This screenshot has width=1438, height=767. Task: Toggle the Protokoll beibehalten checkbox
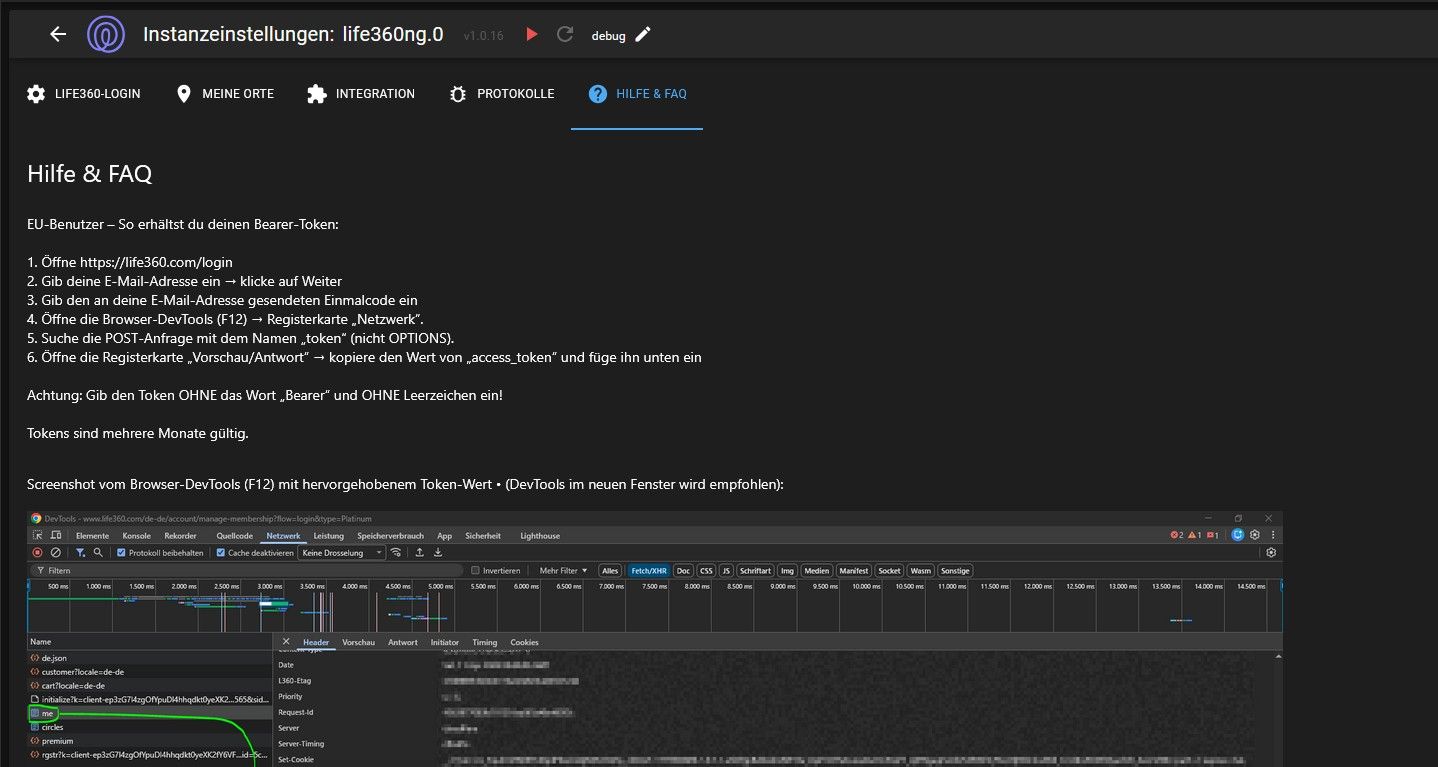click(121, 553)
